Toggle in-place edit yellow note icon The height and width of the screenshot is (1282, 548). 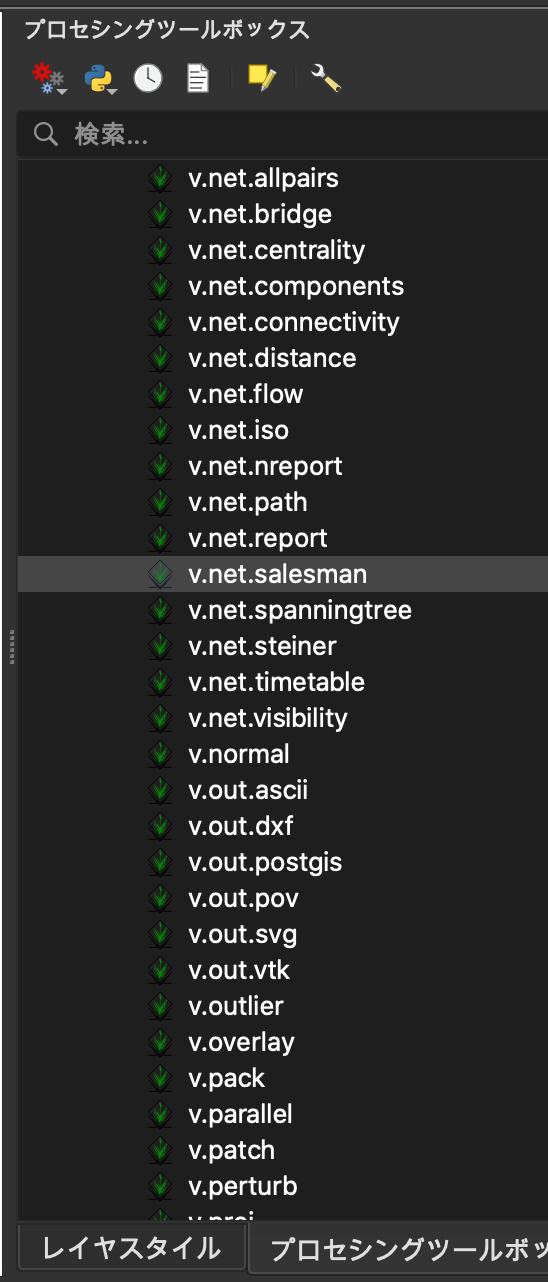click(262, 78)
